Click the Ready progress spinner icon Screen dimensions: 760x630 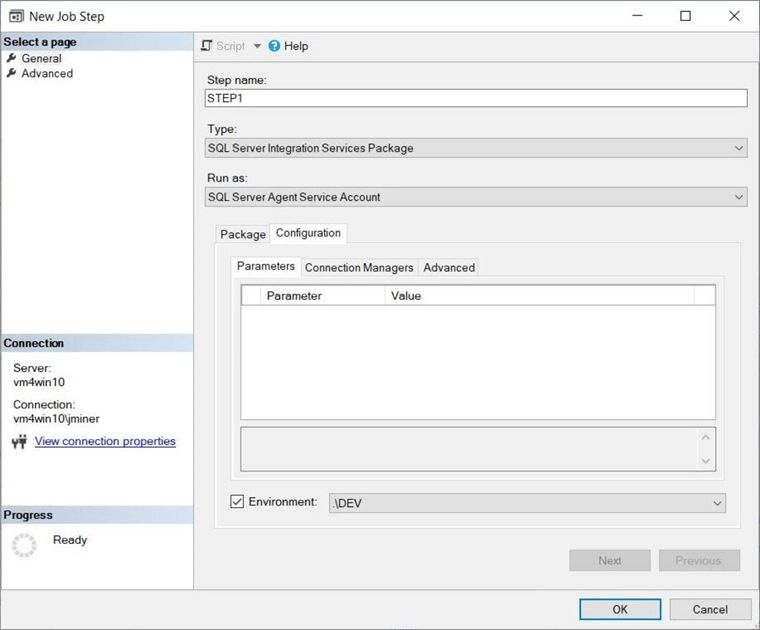click(24, 544)
